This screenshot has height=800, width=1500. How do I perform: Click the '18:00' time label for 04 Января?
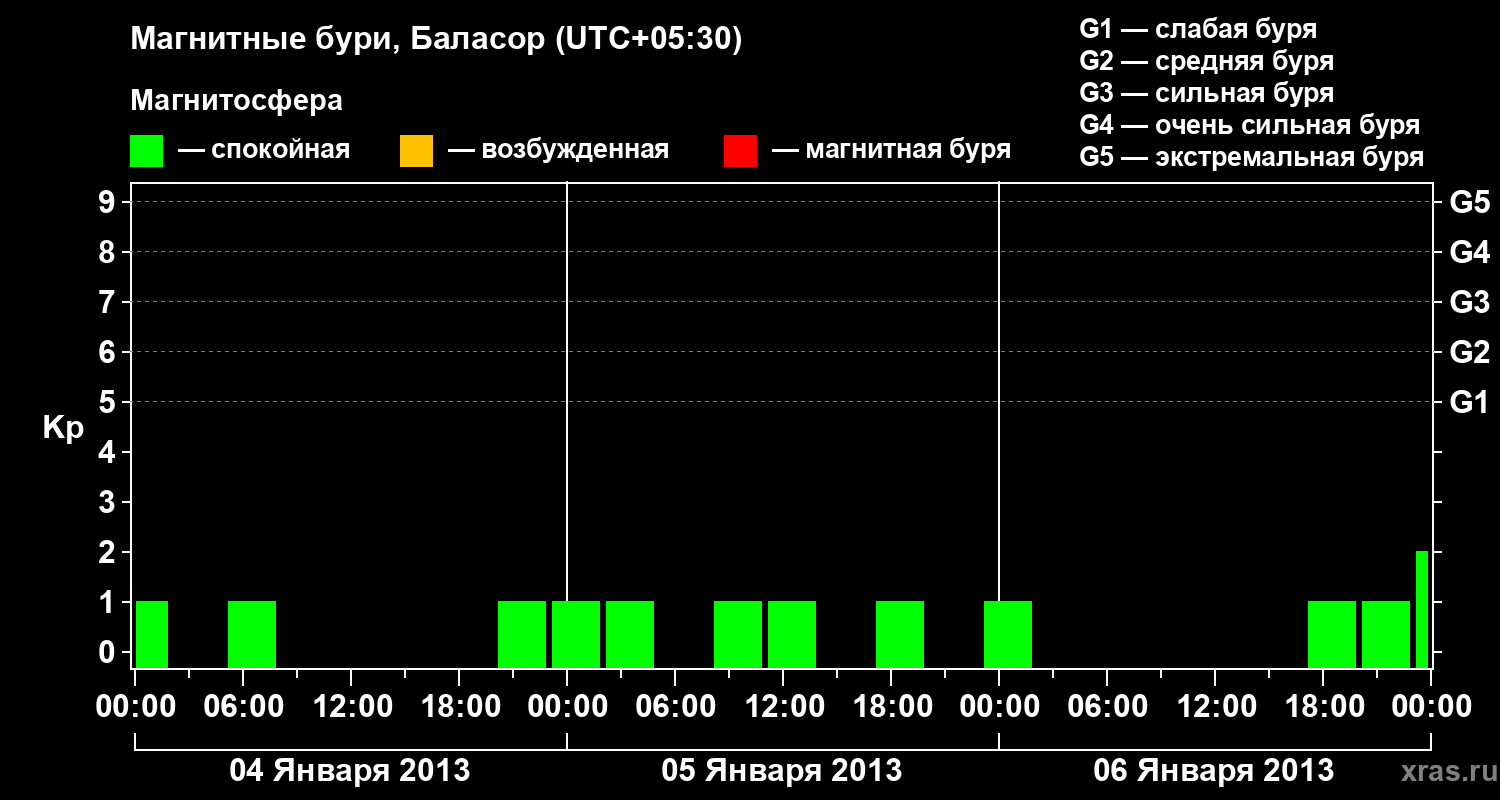[x=459, y=707]
